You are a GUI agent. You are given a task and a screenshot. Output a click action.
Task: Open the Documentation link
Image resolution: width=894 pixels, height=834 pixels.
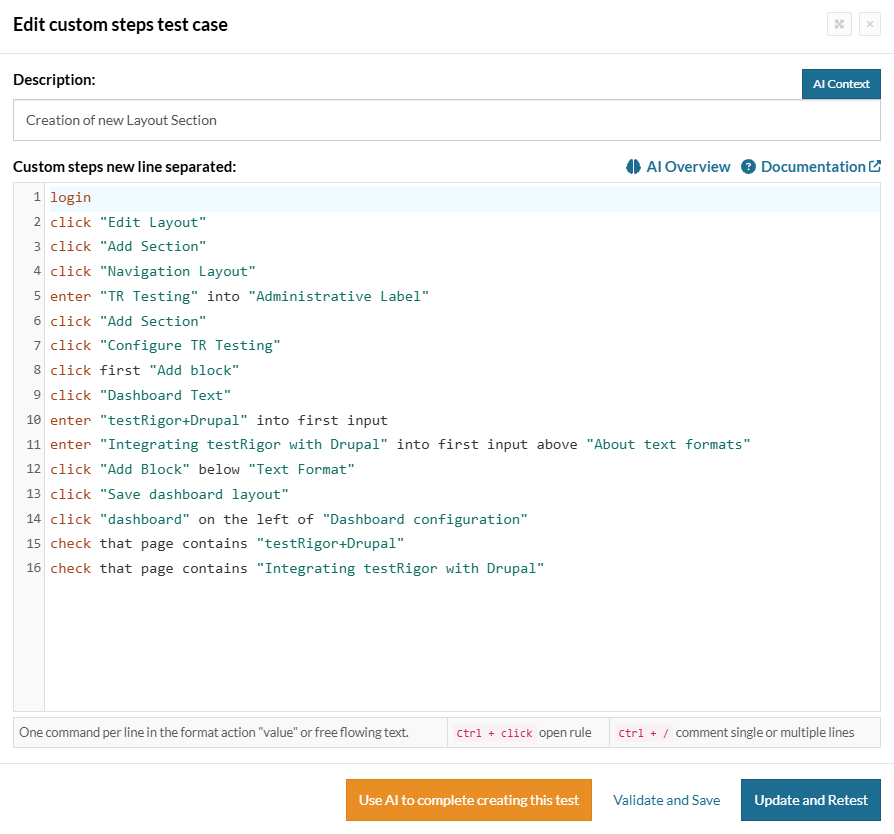[x=812, y=167]
